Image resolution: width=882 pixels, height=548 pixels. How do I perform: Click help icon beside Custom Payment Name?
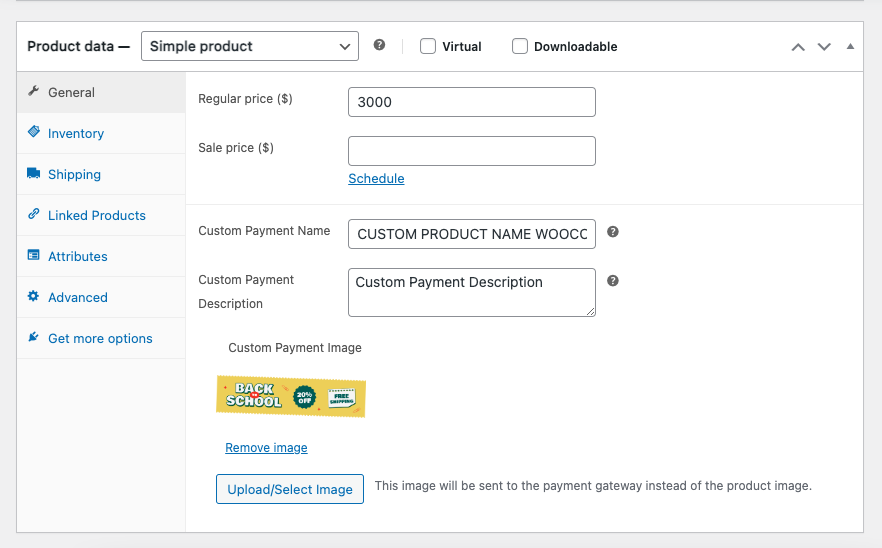point(613,232)
